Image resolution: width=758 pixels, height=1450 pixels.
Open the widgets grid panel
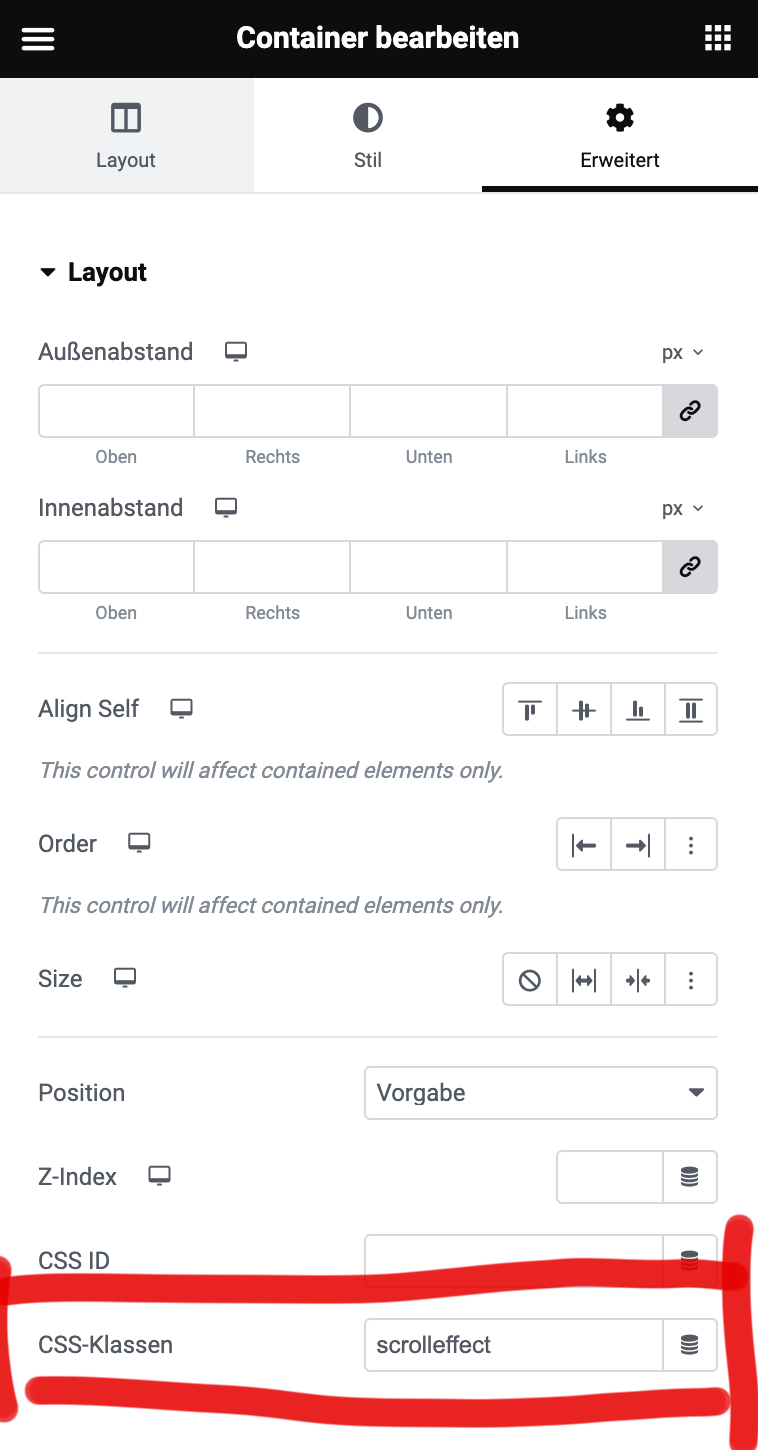[x=718, y=38]
